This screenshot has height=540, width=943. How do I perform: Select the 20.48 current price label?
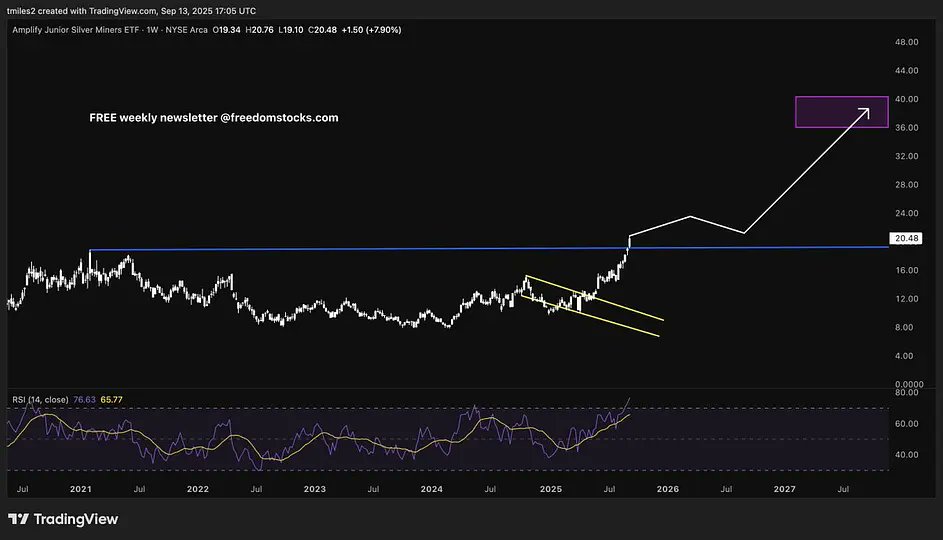click(x=906, y=238)
